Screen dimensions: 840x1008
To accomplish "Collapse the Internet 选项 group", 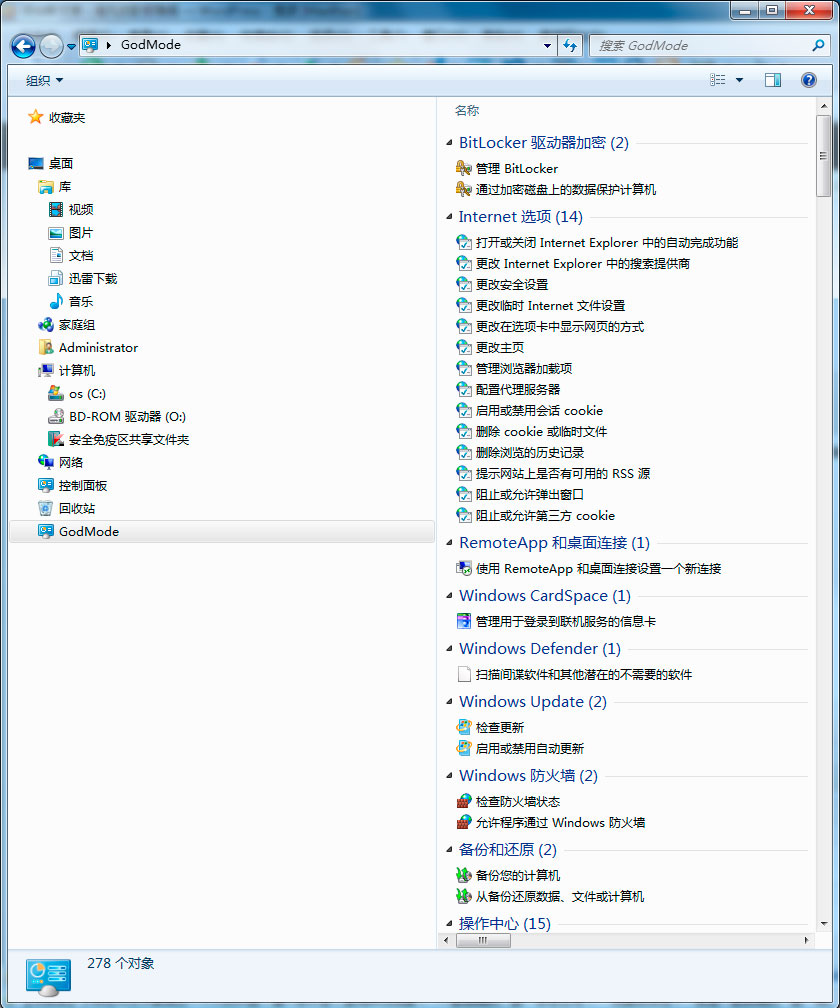I will click(x=449, y=217).
